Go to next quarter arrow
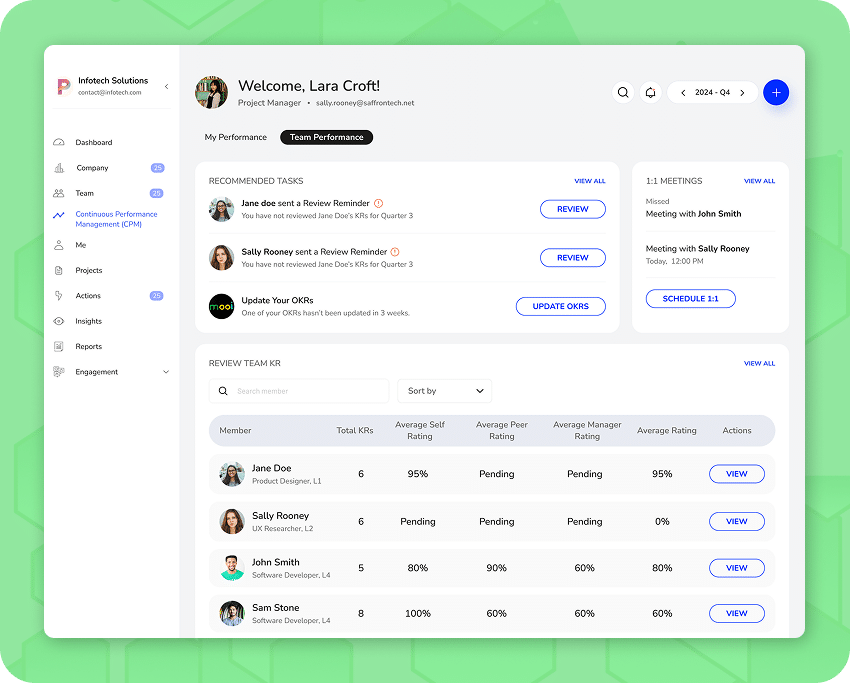The image size is (850, 683). [x=742, y=93]
